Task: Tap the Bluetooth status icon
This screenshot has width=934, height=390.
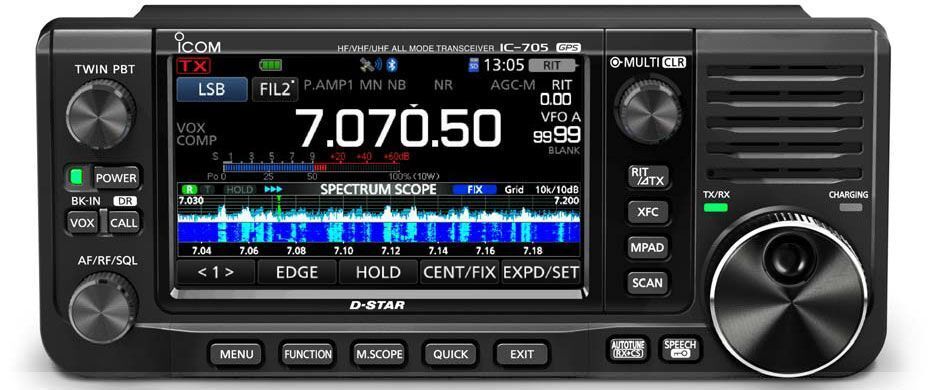Action: [392, 64]
